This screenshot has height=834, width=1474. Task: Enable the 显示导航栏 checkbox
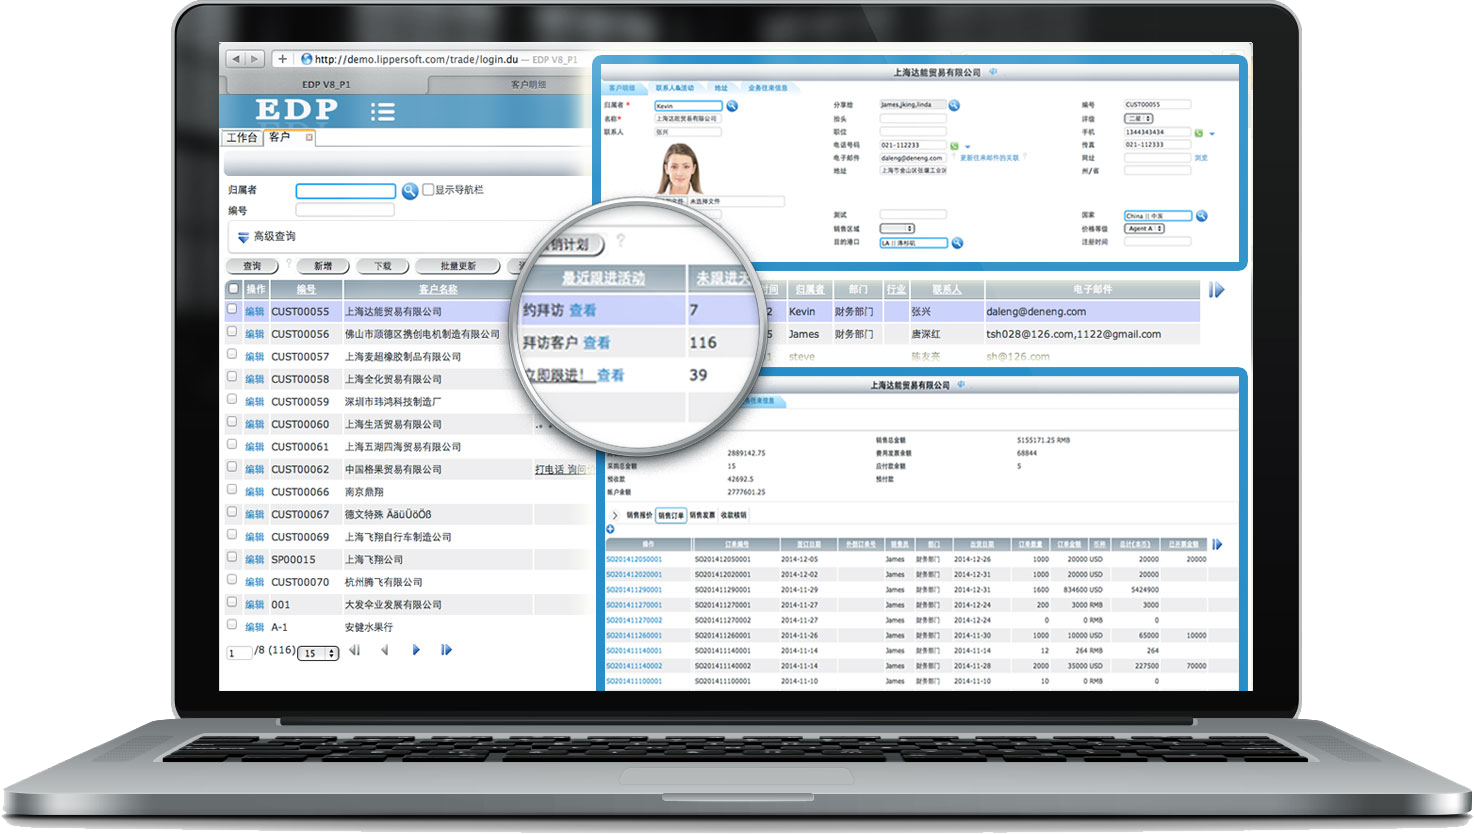(x=428, y=190)
